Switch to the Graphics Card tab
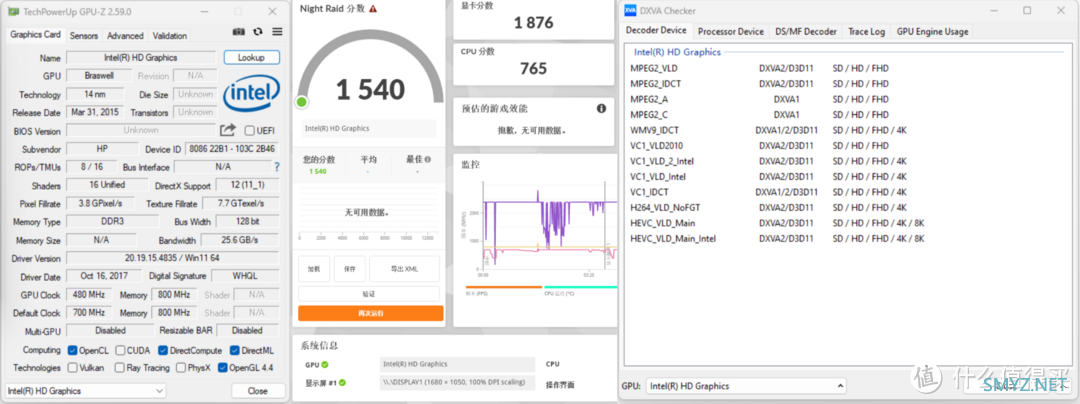 (x=36, y=34)
